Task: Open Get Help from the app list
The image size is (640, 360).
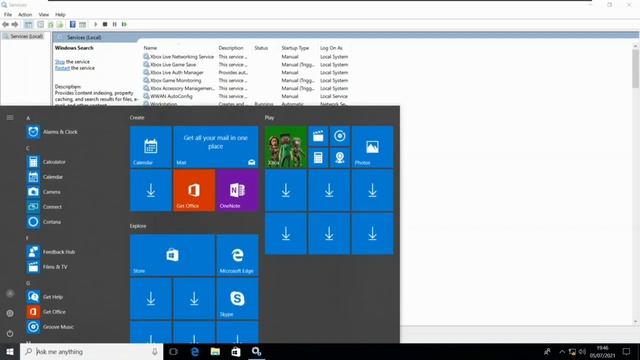Action: tap(45, 297)
